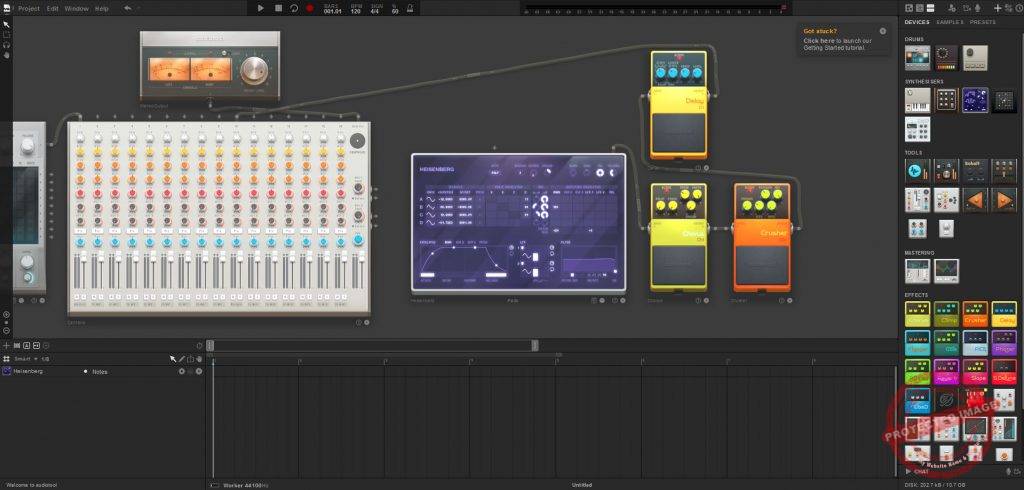The width and height of the screenshot is (1024, 490).
Task: Select the first drum machine device icon
Action: (918, 57)
